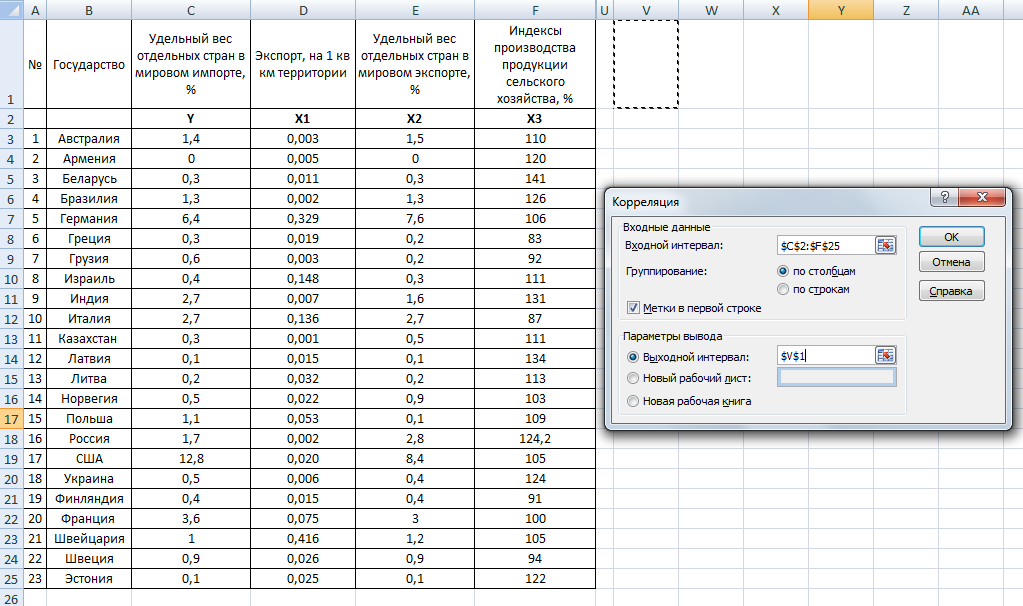
Task: Click cell with value 0,148 for Израиль
Action: (303, 279)
